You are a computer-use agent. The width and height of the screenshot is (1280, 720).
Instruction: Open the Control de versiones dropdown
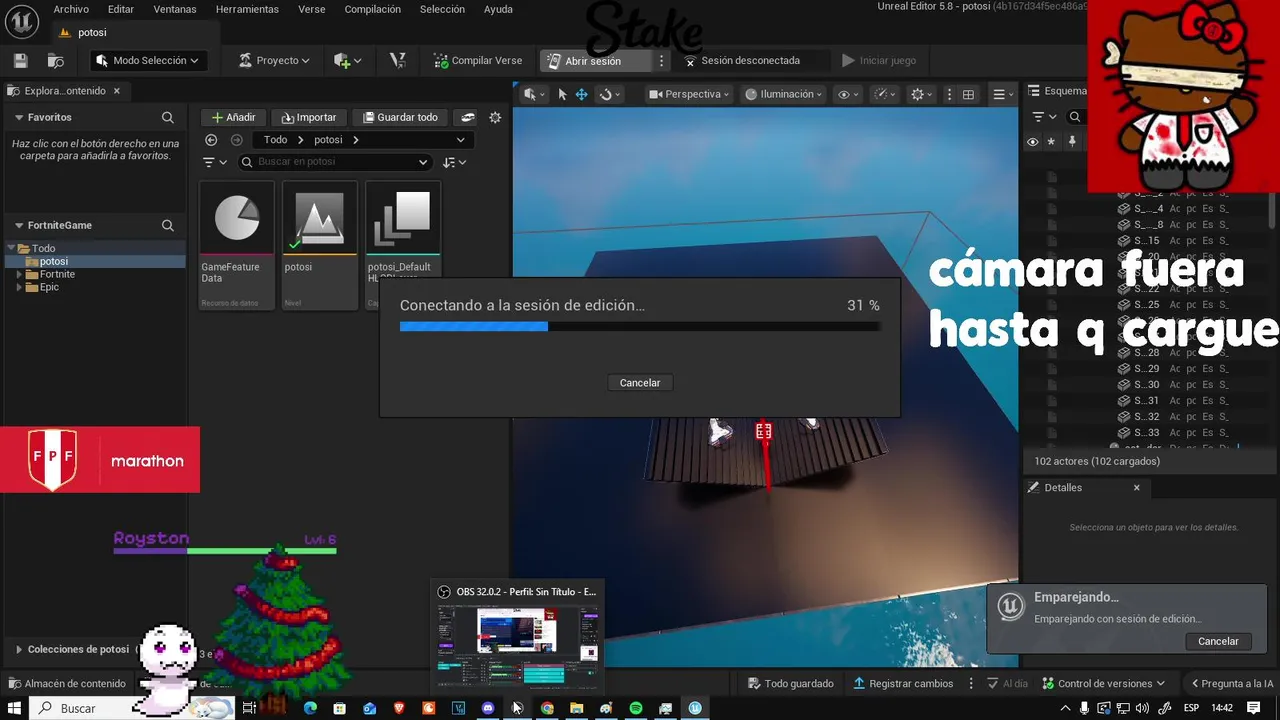point(1104,684)
